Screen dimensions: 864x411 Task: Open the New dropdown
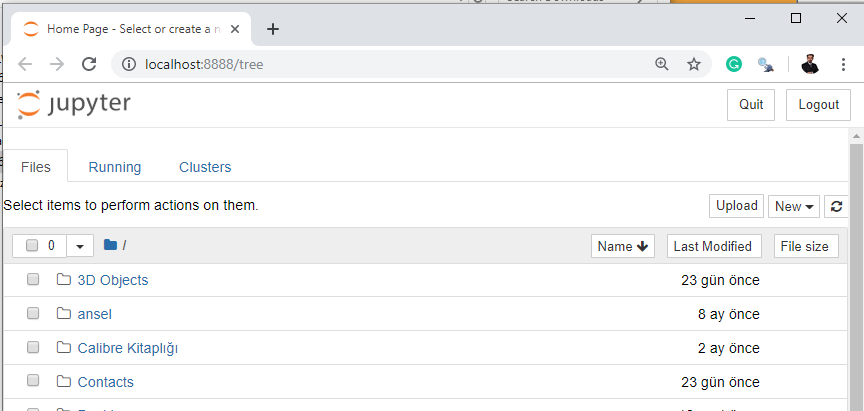click(794, 207)
